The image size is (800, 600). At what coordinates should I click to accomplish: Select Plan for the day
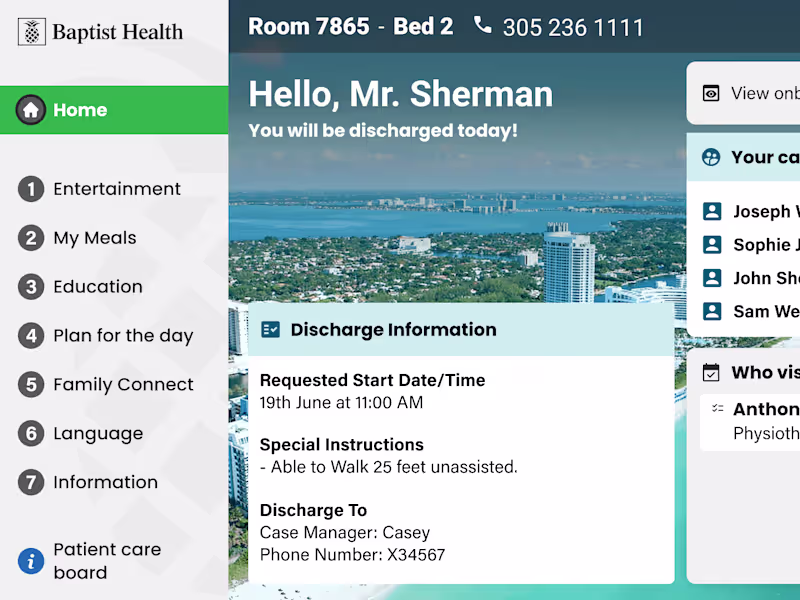[122, 336]
